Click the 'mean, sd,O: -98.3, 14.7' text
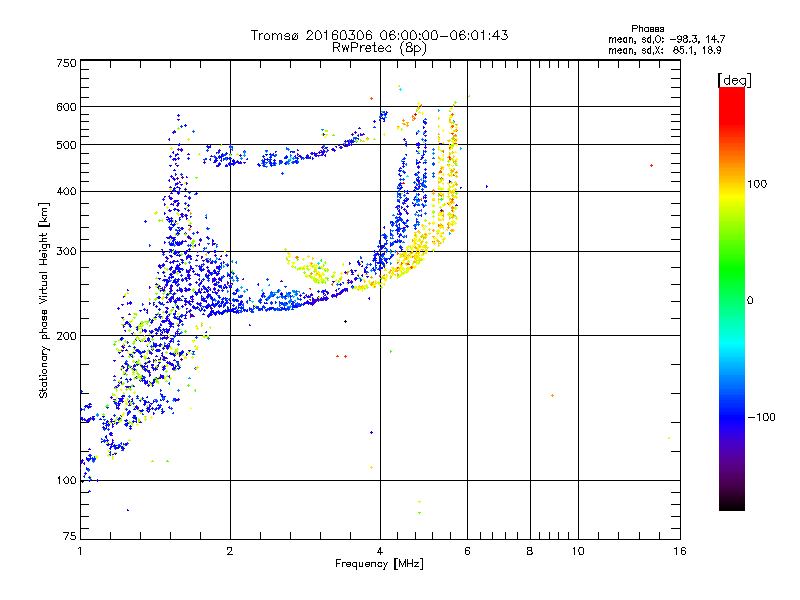 pos(666,39)
